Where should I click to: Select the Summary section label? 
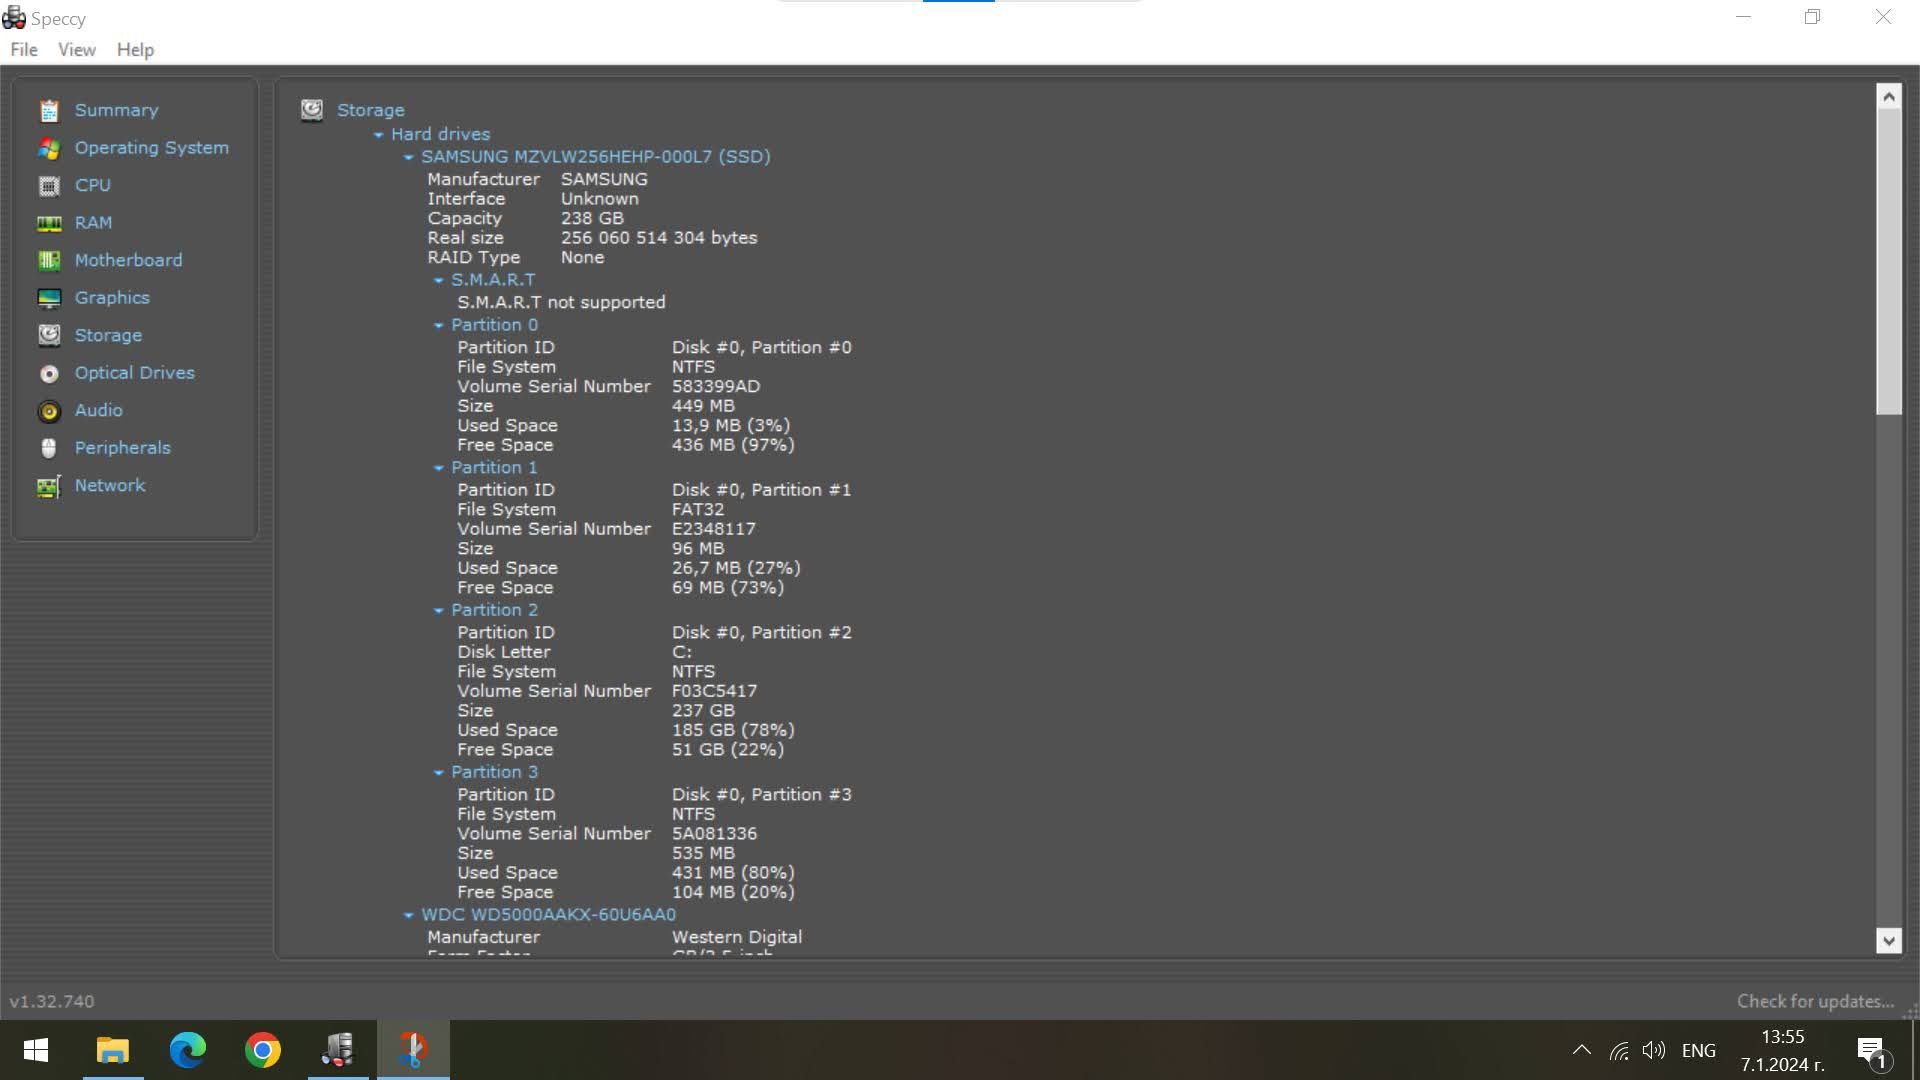click(116, 110)
